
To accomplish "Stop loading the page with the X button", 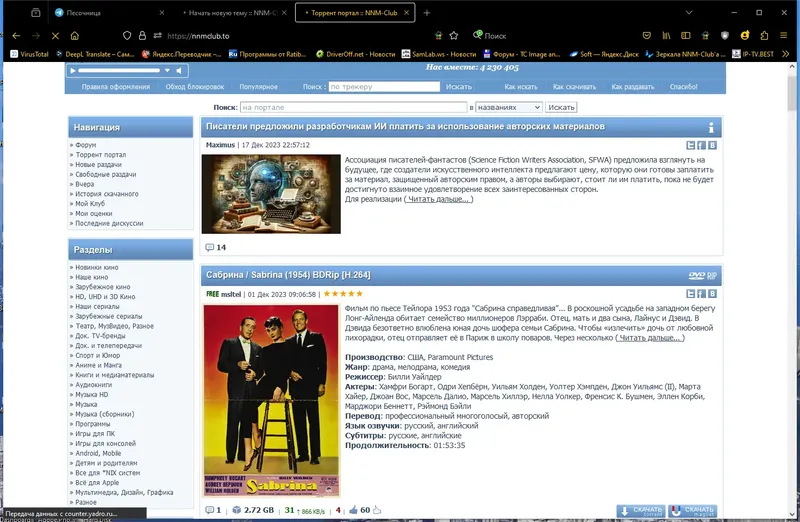I will pyautogui.click(x=55, y=36).
